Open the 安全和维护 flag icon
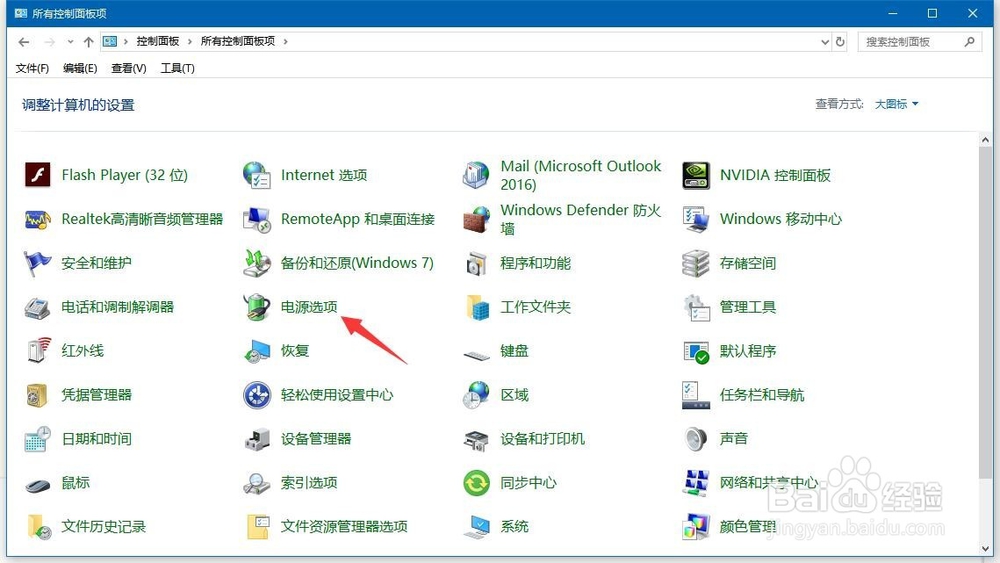1000x563 pixels. coord(38,263)
